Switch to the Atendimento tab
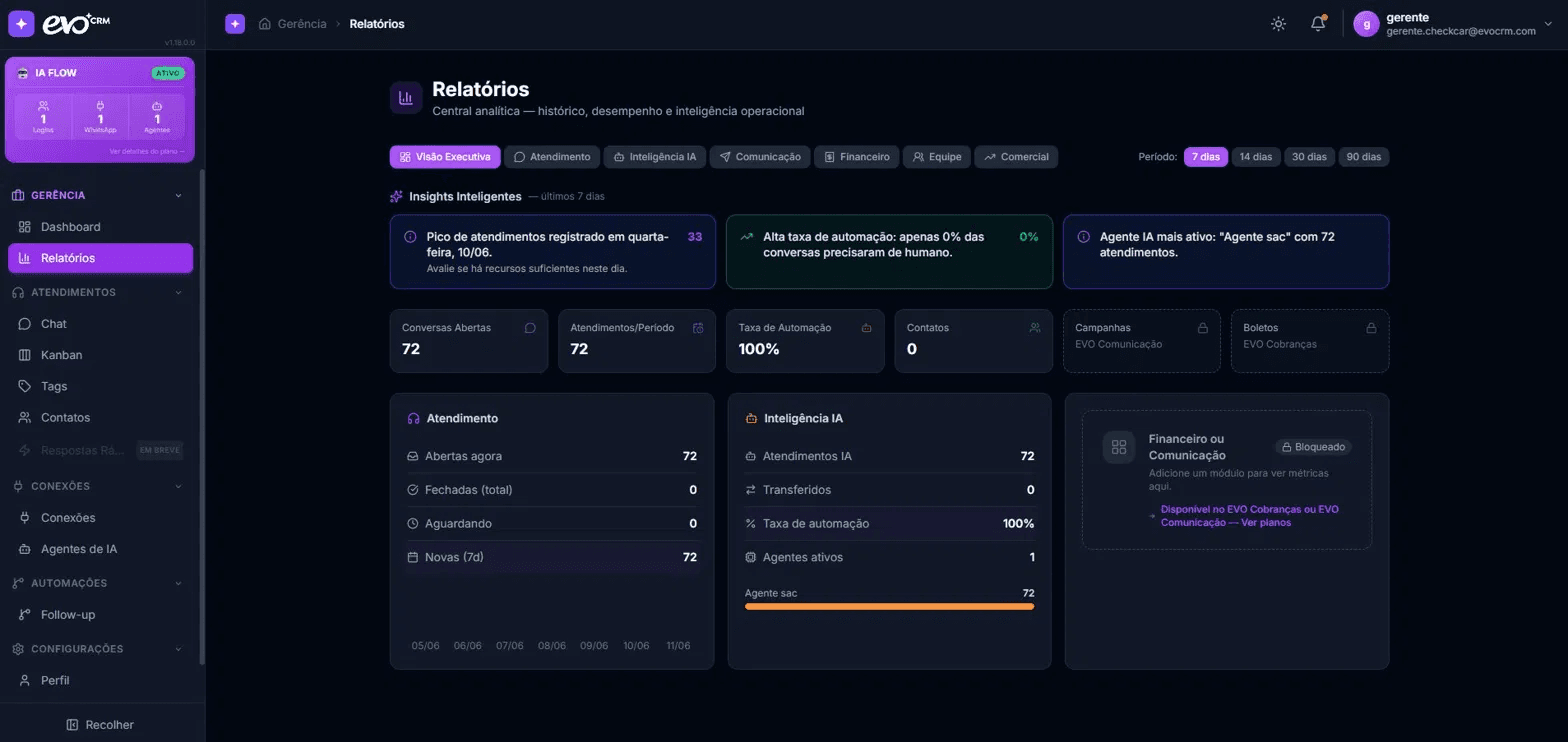 [551, 157]
